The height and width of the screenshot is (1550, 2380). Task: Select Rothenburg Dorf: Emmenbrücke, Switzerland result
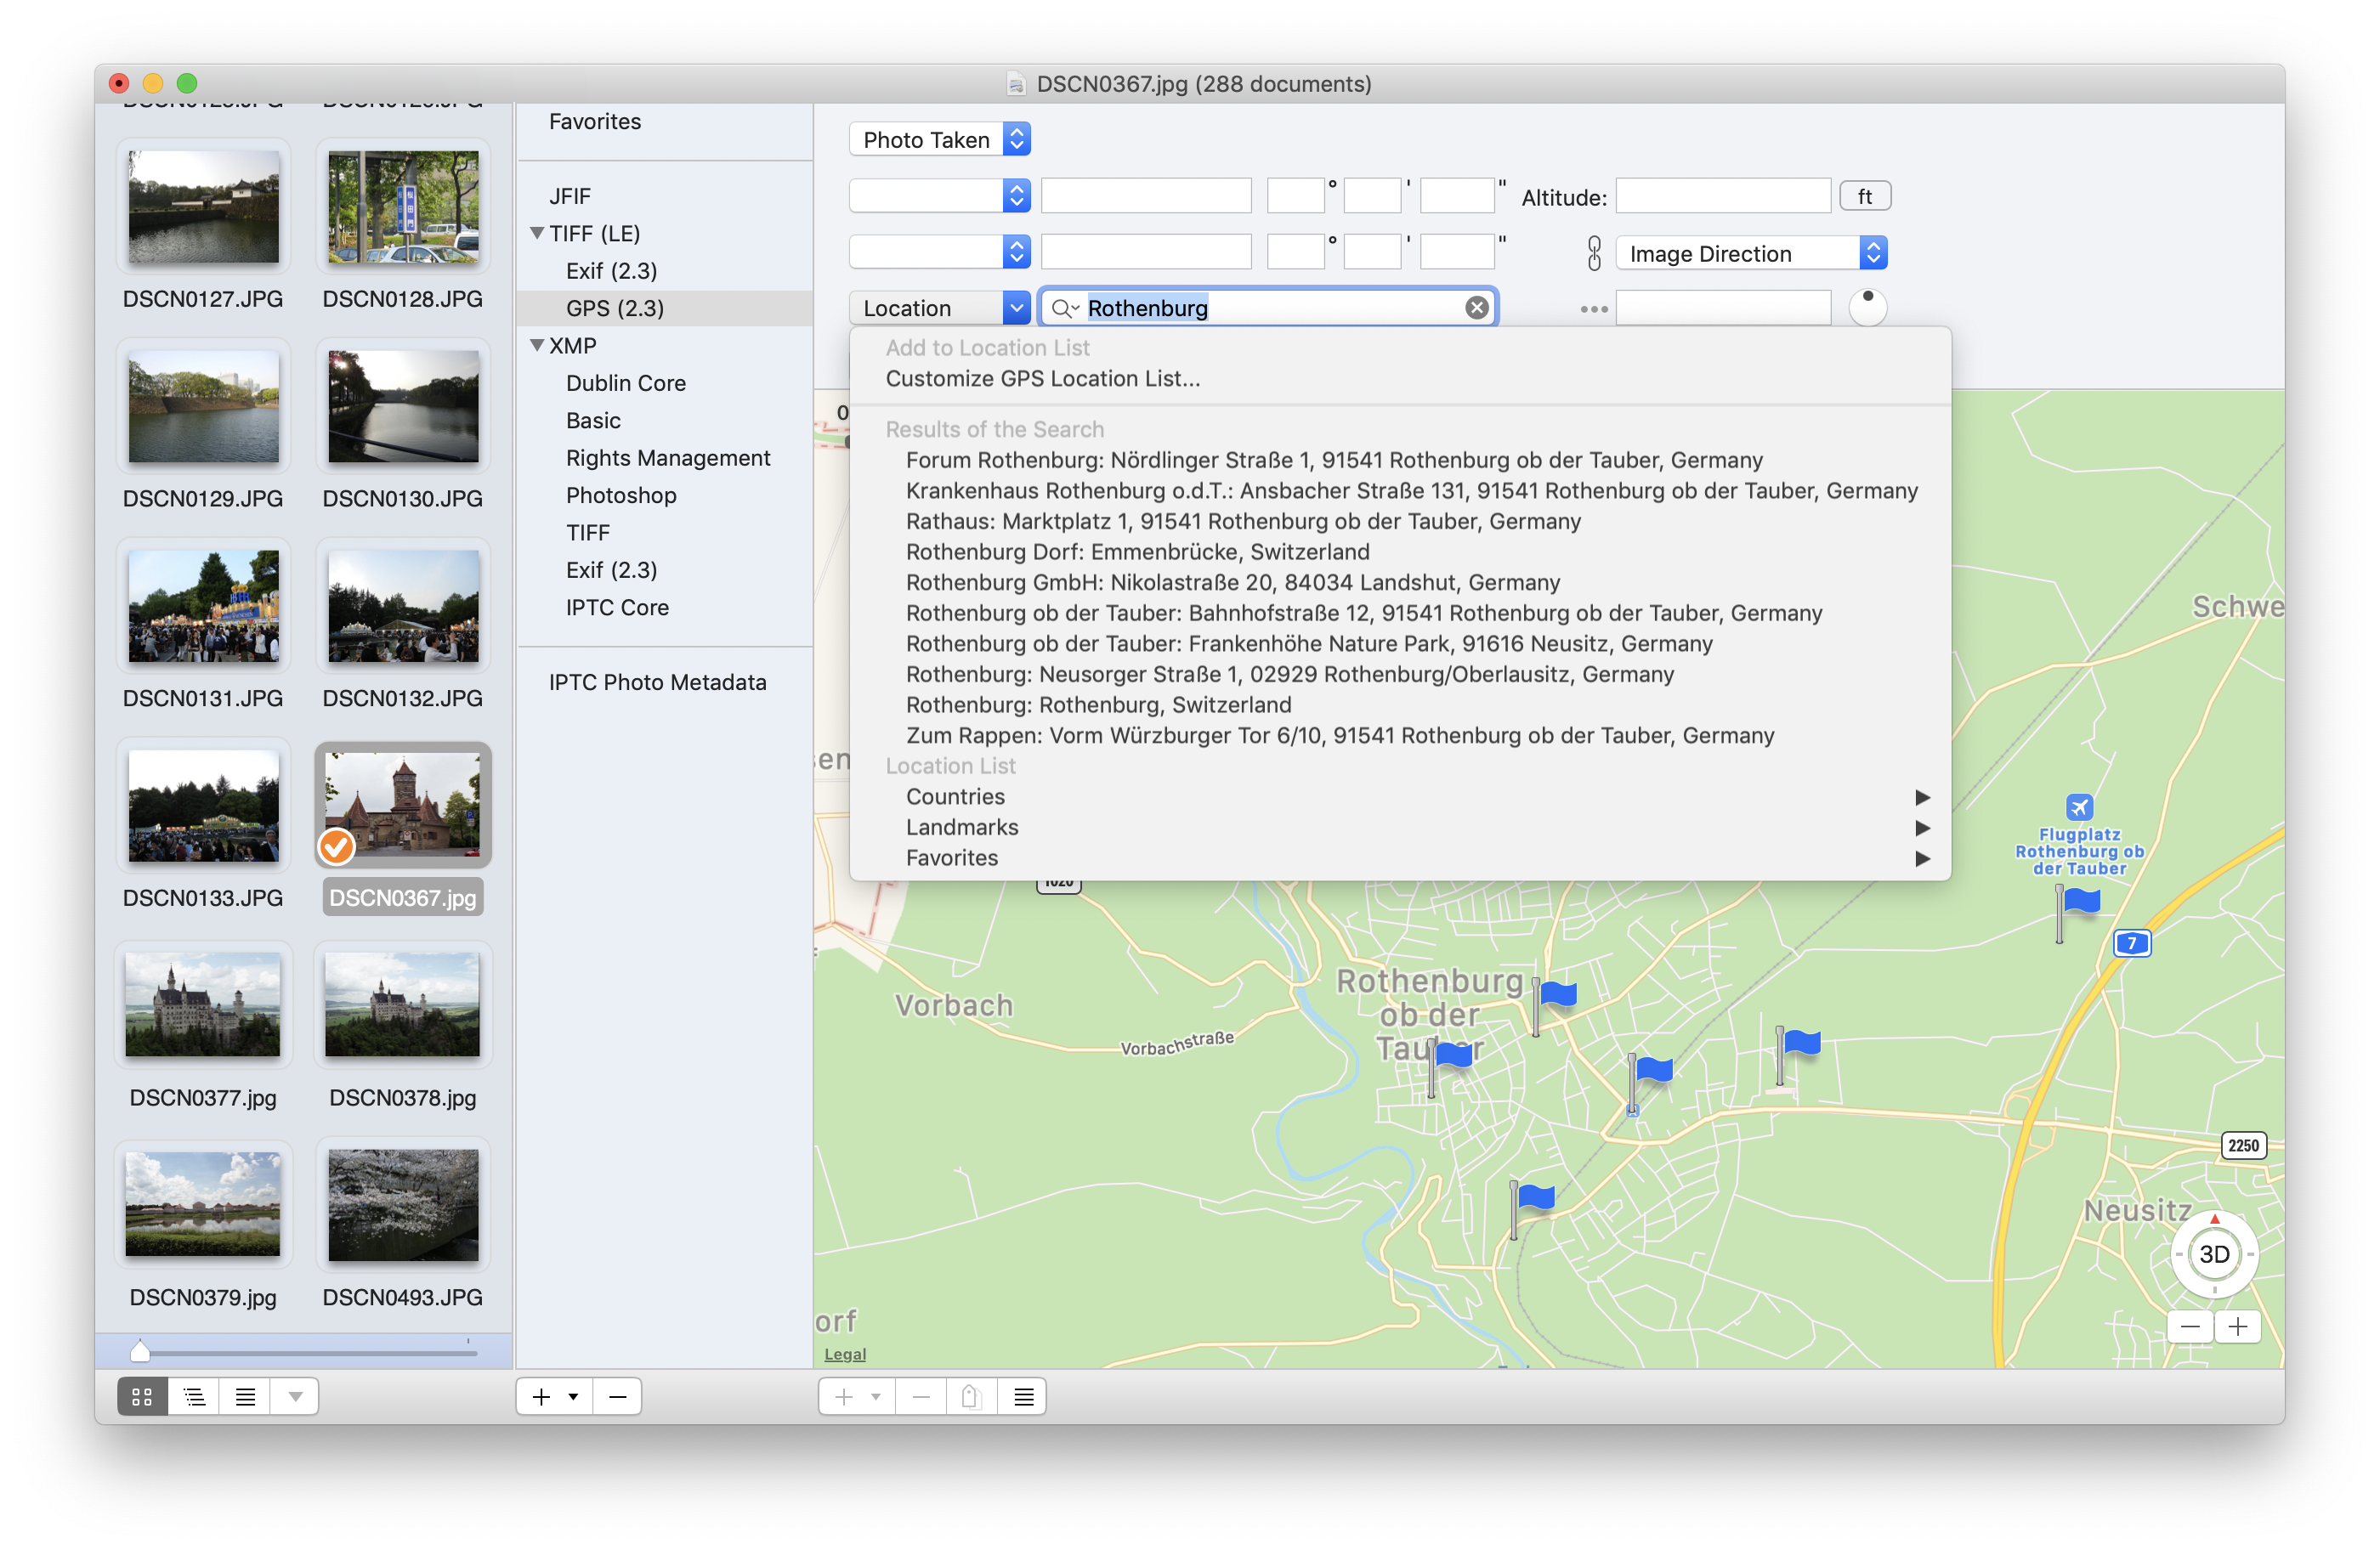tap(1137, 552)
